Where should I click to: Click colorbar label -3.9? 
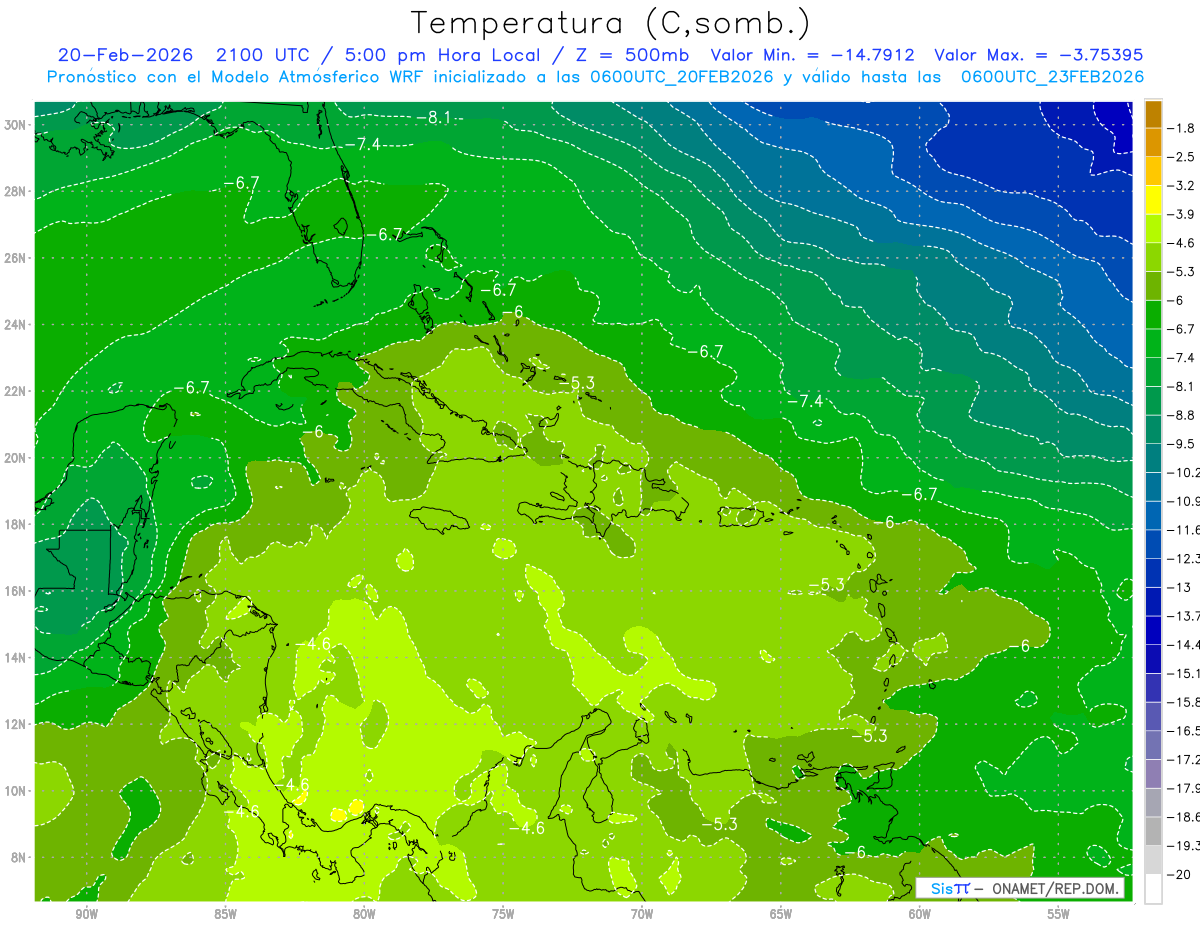(1183, 215)
